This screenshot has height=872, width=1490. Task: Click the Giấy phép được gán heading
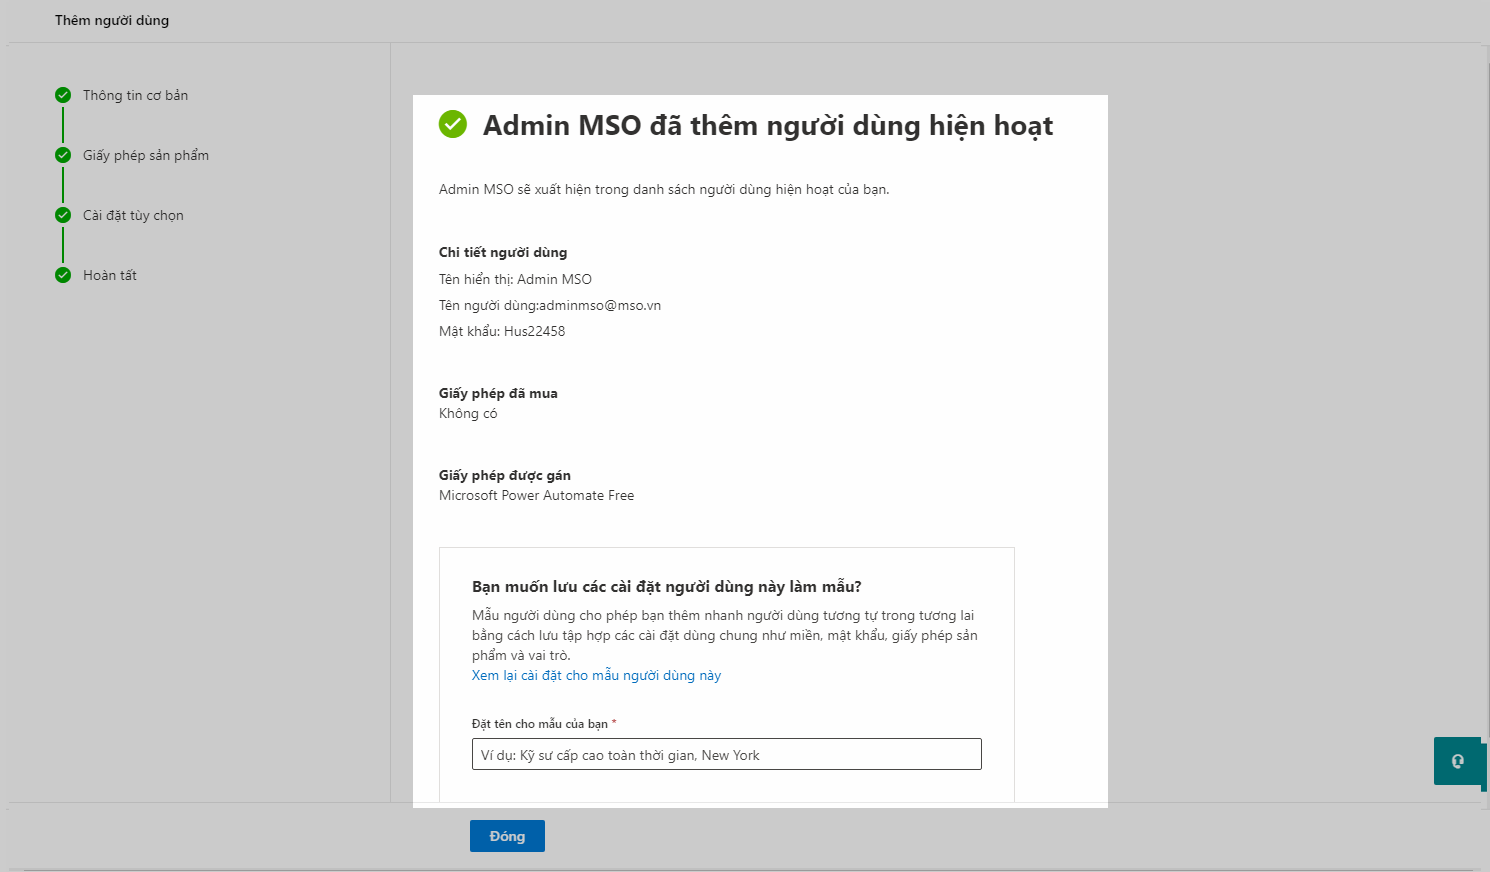(x=505, y=476)
